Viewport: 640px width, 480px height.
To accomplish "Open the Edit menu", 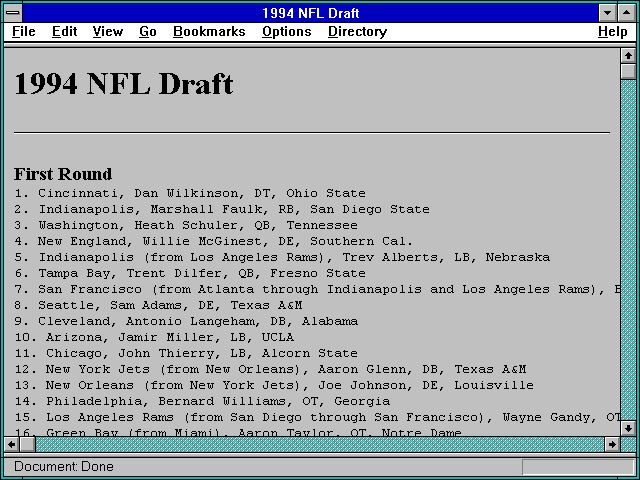I will tap(64, 32).
